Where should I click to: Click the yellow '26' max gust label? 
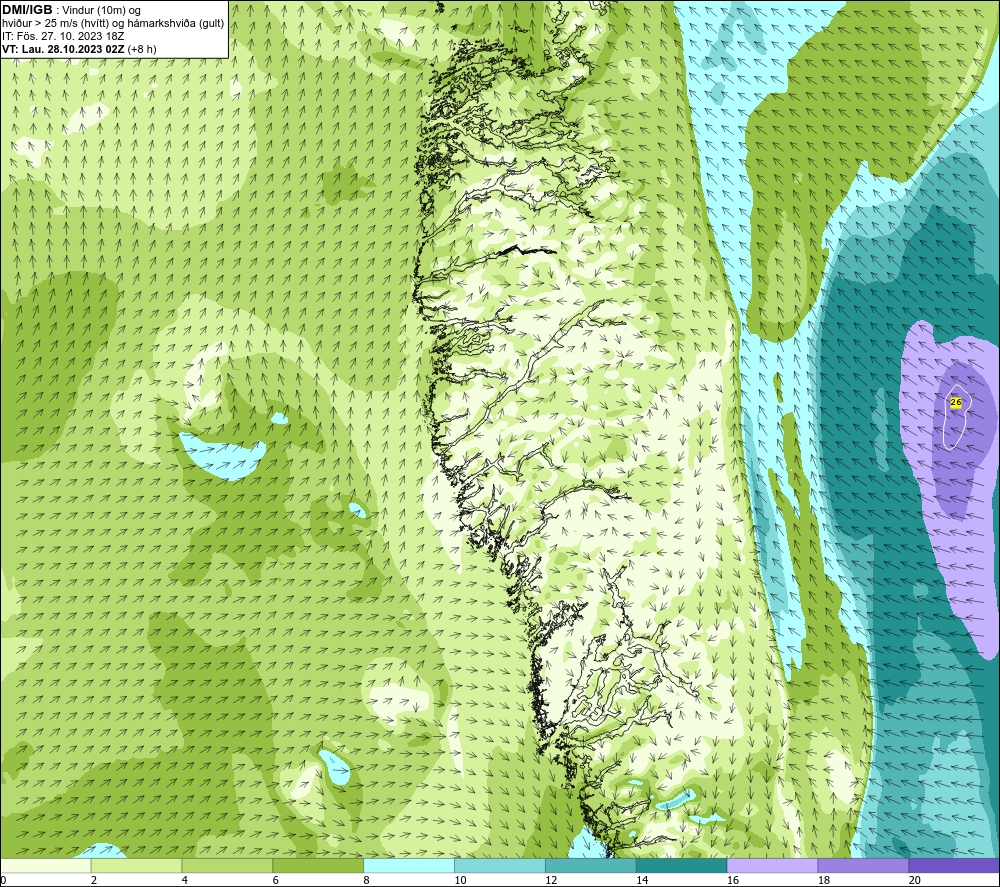coord(956,402)
